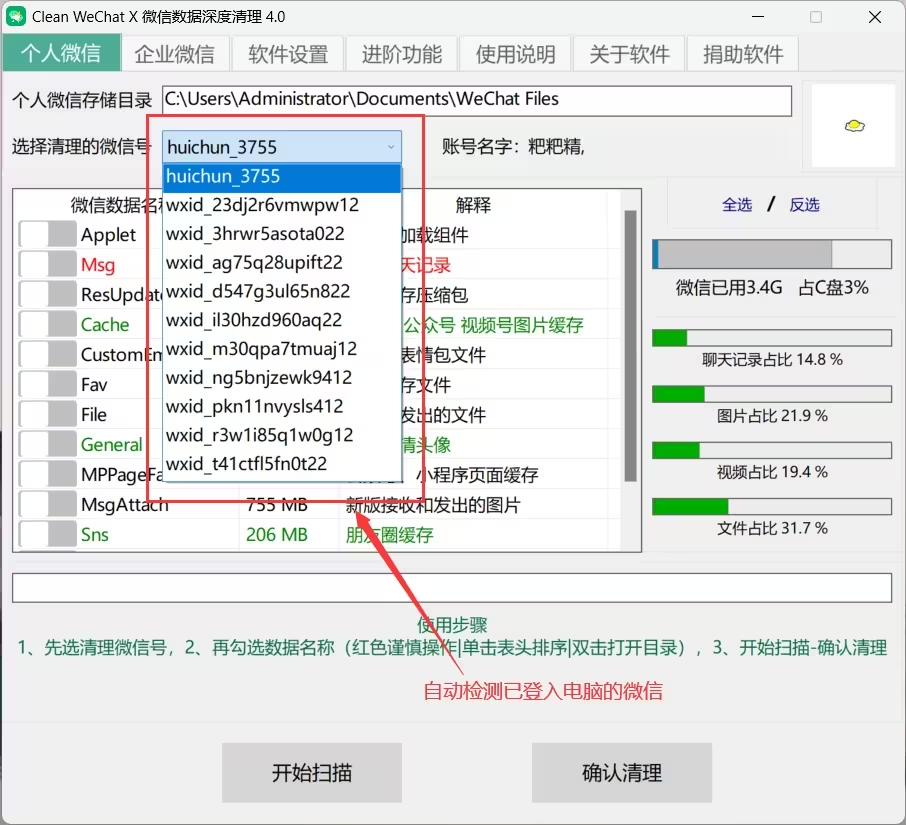Toggle the General row switch
Viewport: 906px width, 825px height.
point(47,445)
